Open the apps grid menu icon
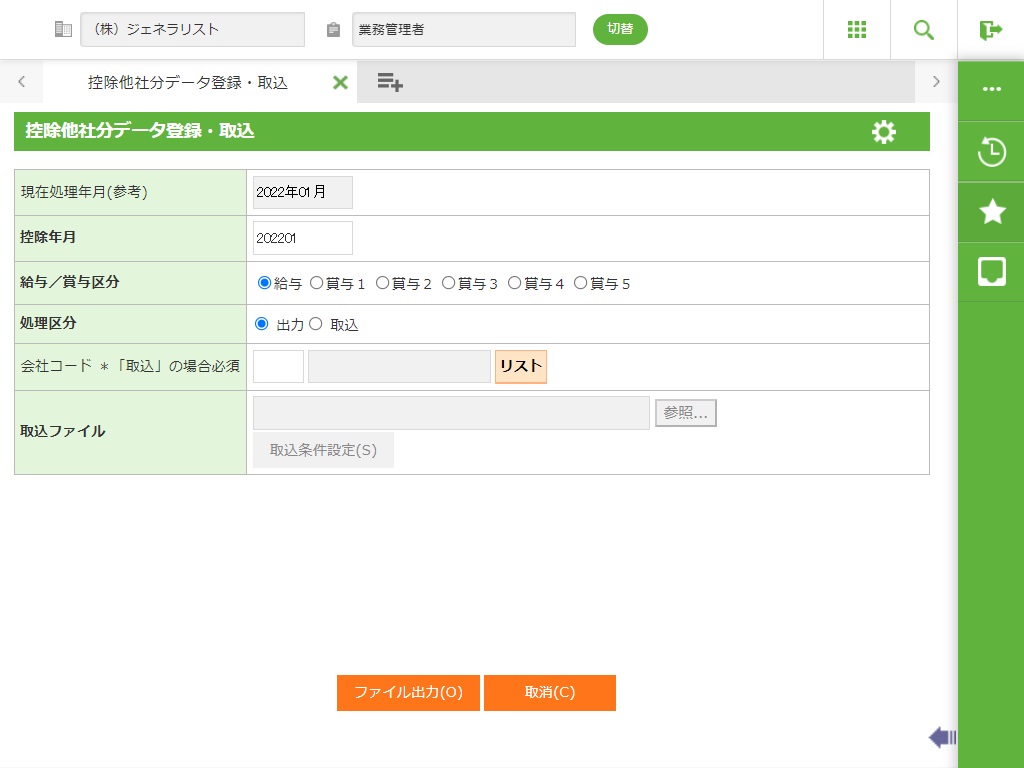The width and height of the screenshot is (1024, 768). coord(856,30)
